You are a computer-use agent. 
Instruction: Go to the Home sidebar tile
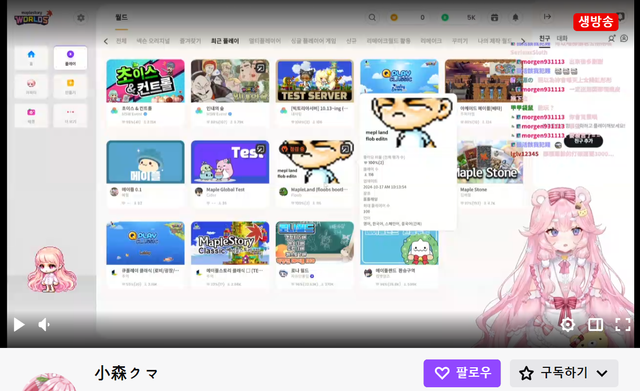31,58
